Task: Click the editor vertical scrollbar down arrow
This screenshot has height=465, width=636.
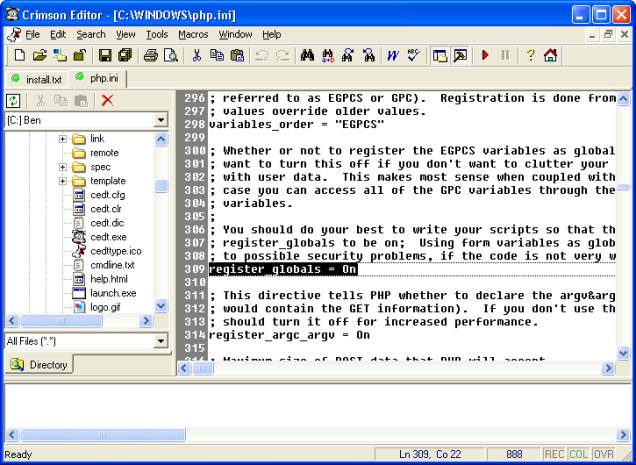Action: pyautogui.click(x=623, y=353)
